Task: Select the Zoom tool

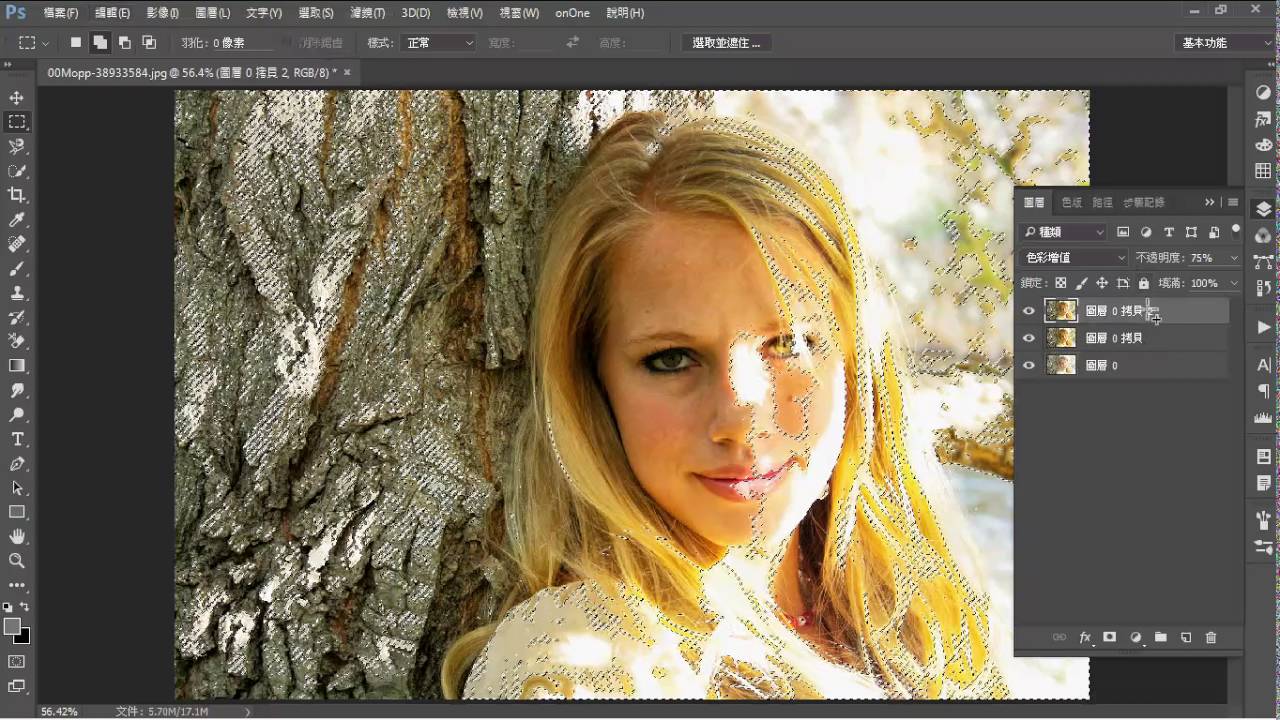Action: tap(17, 561)
